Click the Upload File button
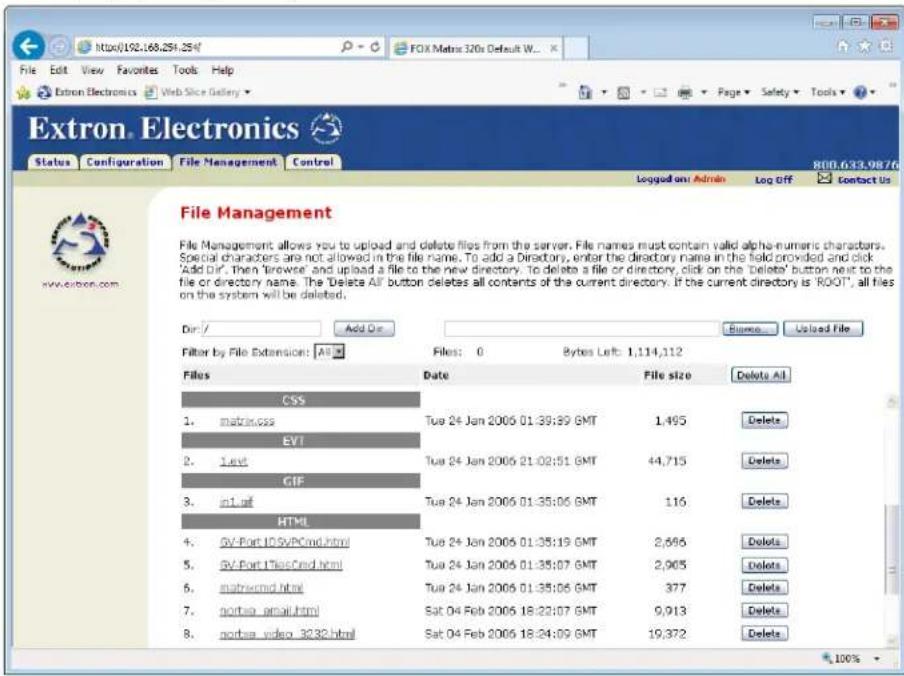This screenshot has height=676, width=904. [x=823, y=328]
